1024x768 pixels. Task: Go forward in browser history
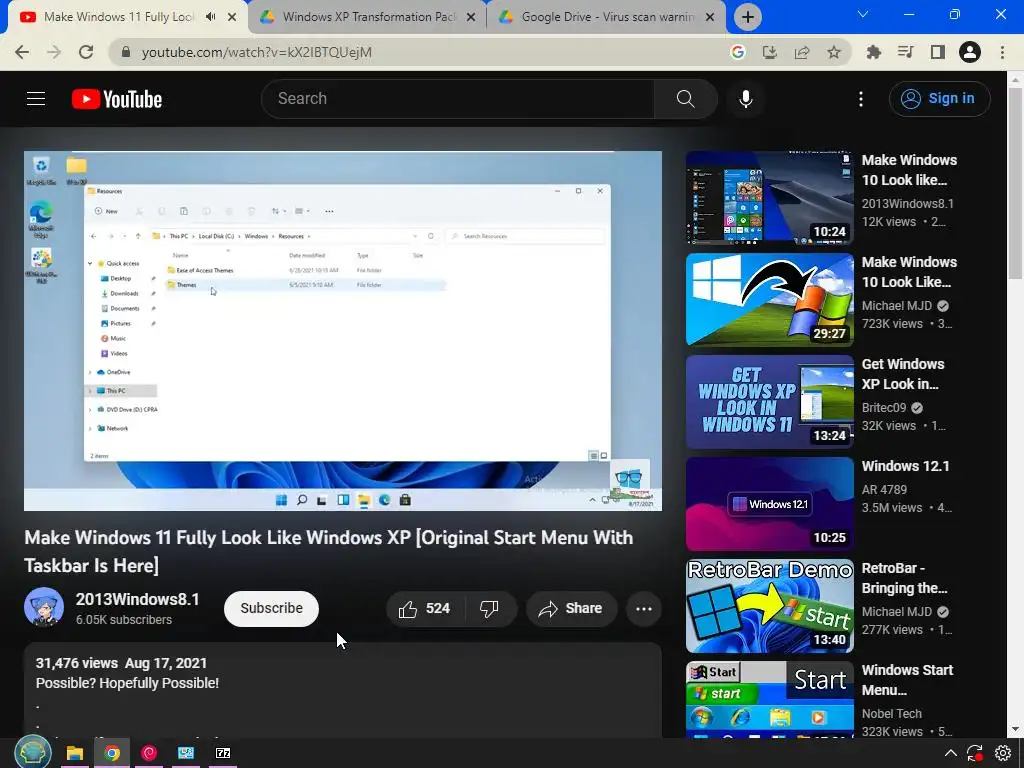click(54, 52)
